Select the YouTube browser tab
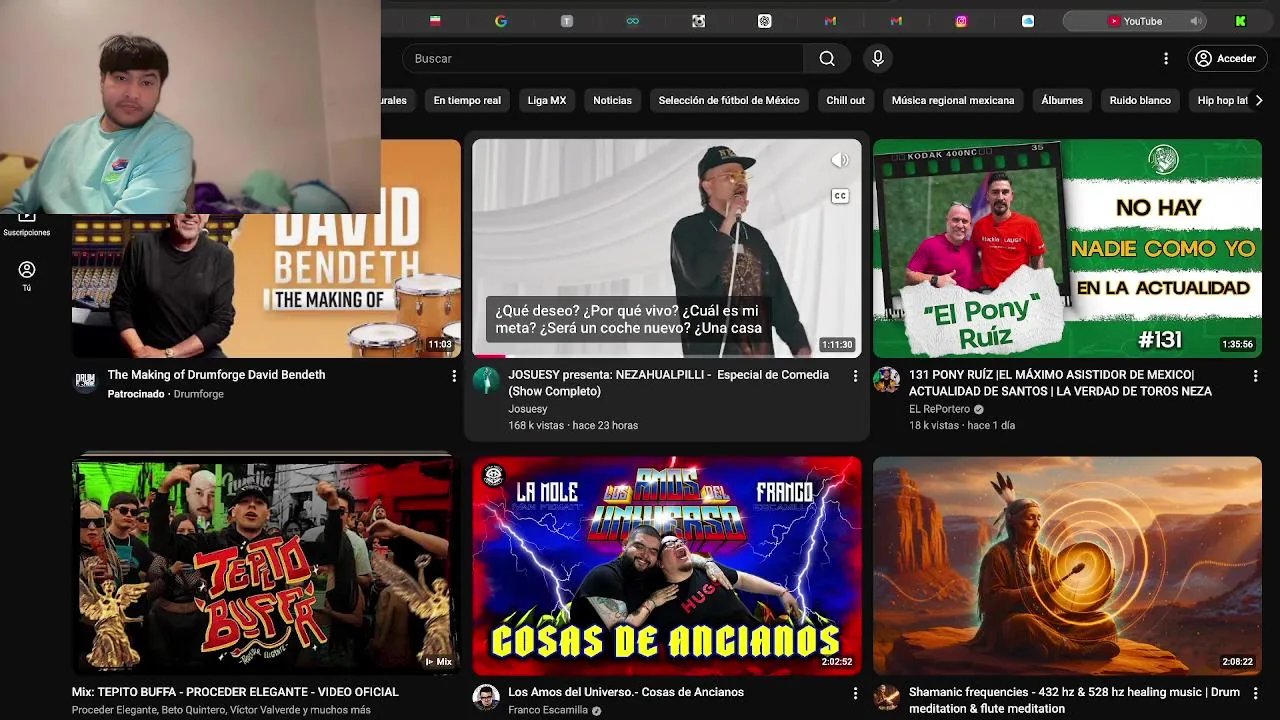1280x720 pixels. pyautogui.click(x=1135, y=21)
